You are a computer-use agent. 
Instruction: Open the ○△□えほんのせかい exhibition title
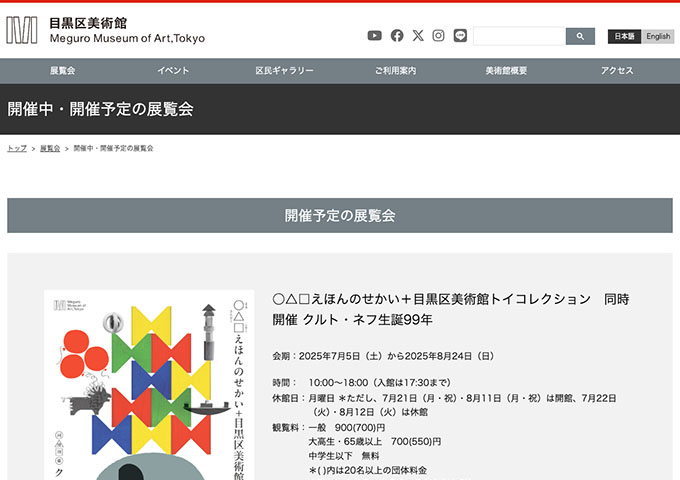[x=451, y=309]
